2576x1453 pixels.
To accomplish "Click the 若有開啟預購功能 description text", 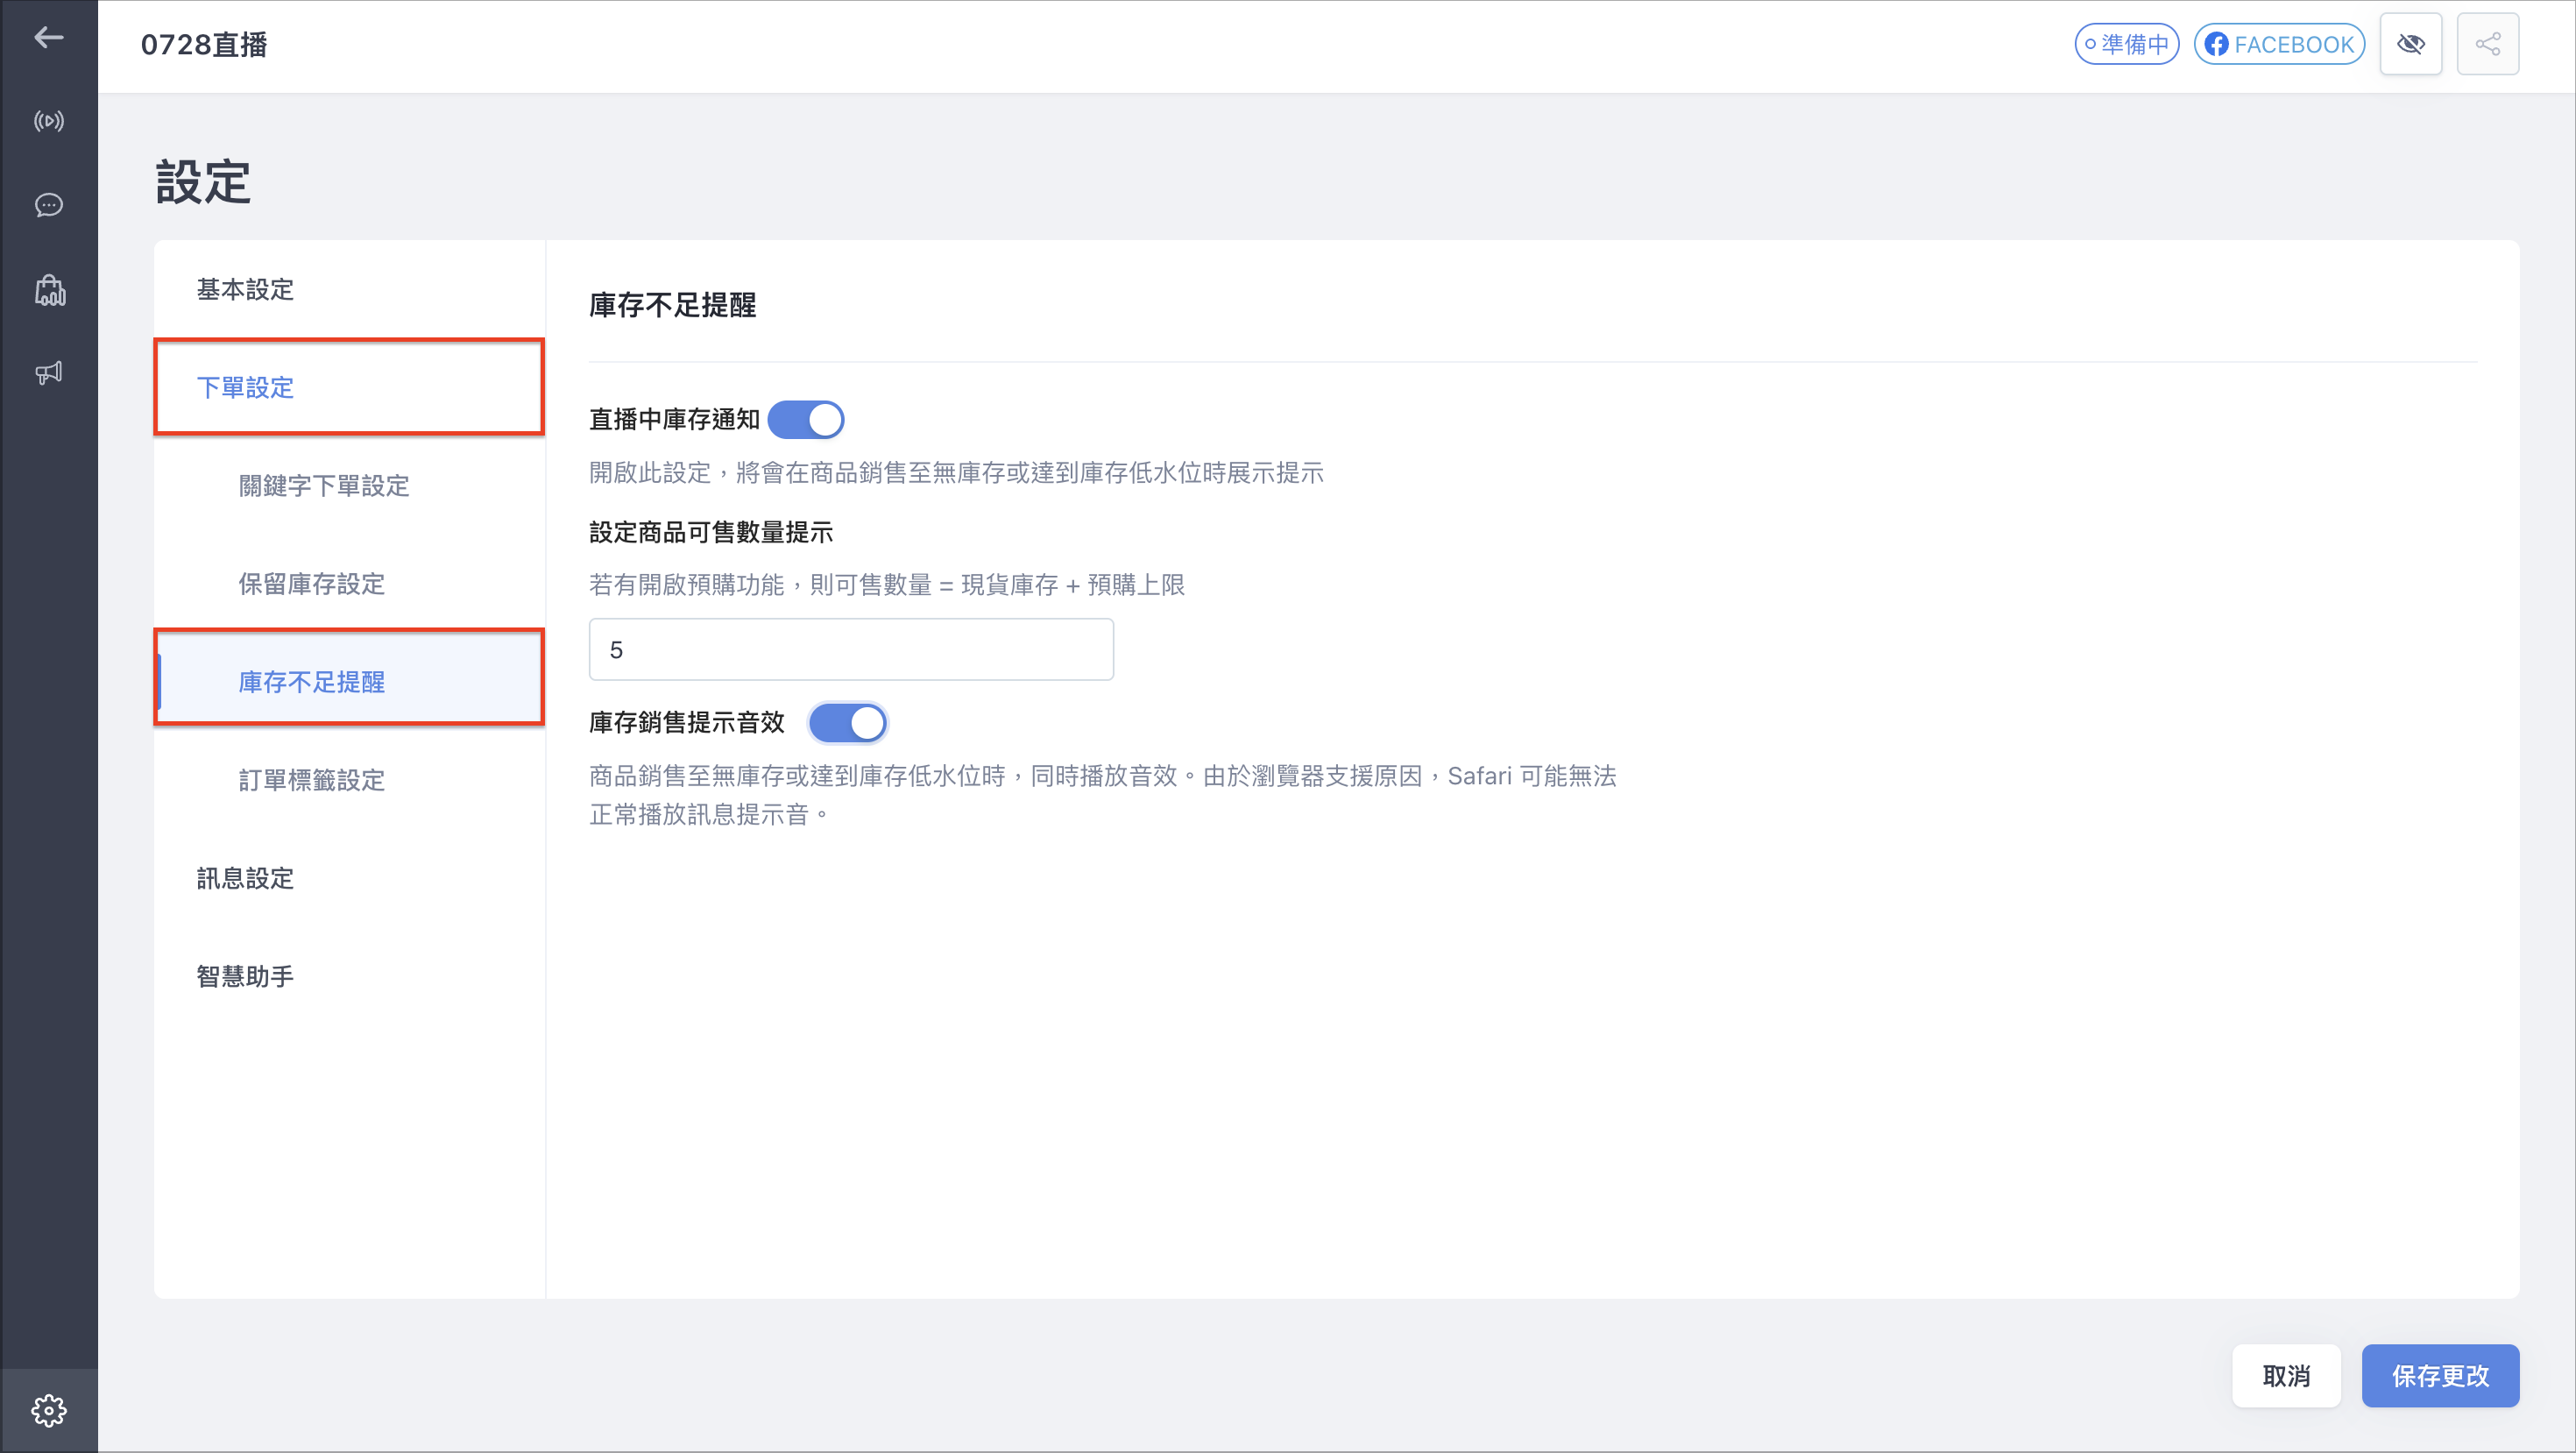I will (887, 584).
